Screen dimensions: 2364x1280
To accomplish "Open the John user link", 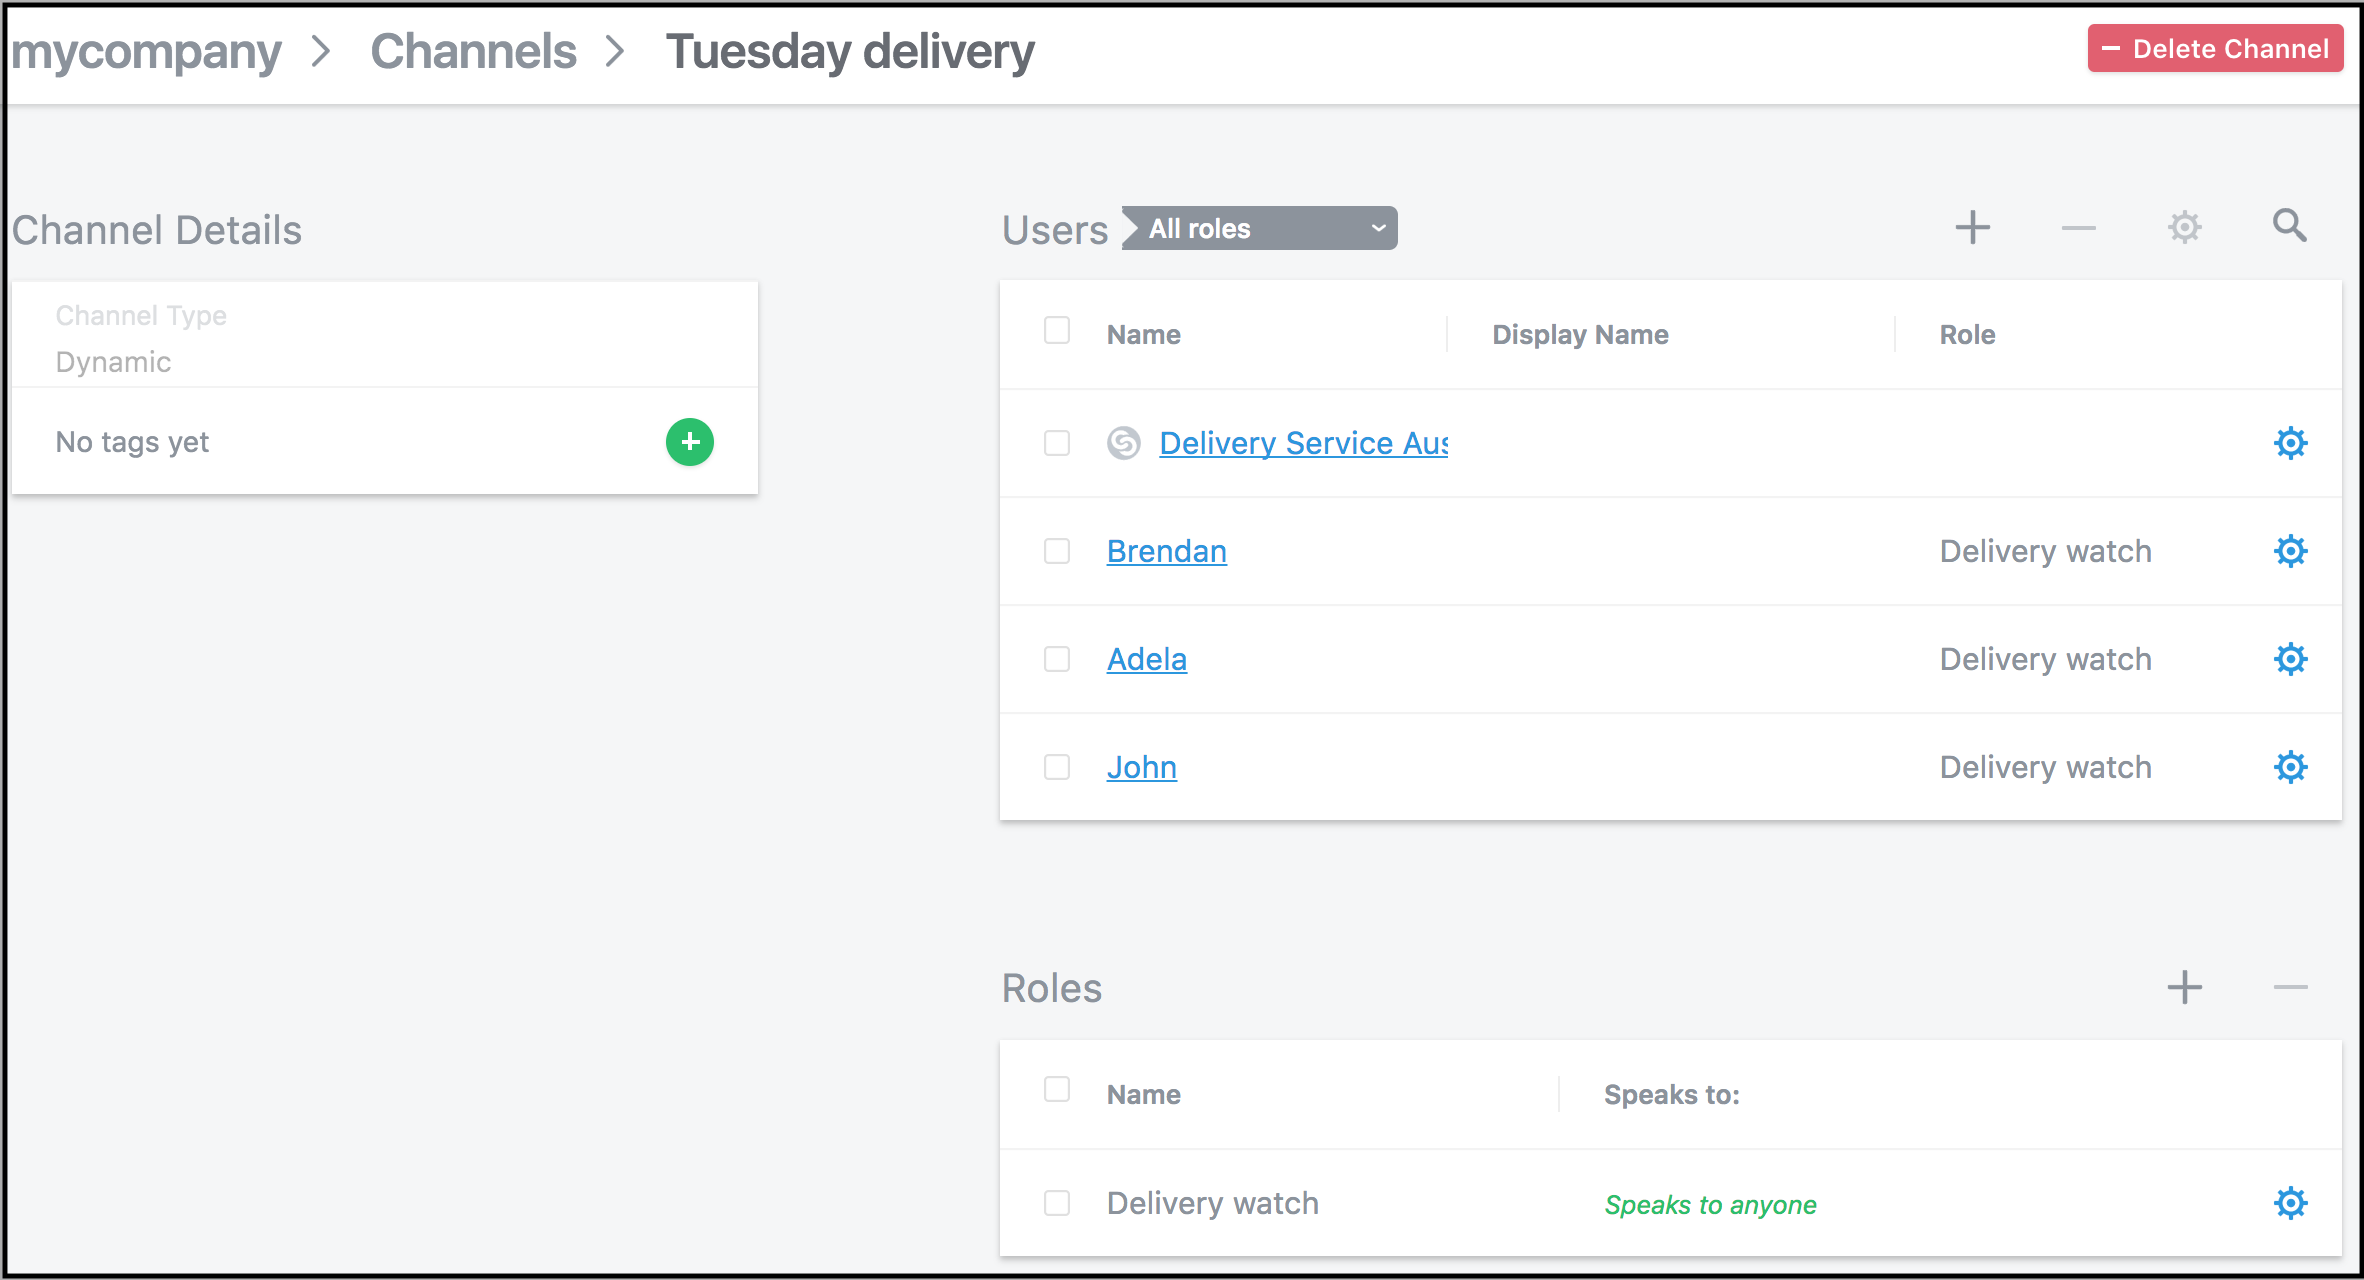I will point(1142,767).
